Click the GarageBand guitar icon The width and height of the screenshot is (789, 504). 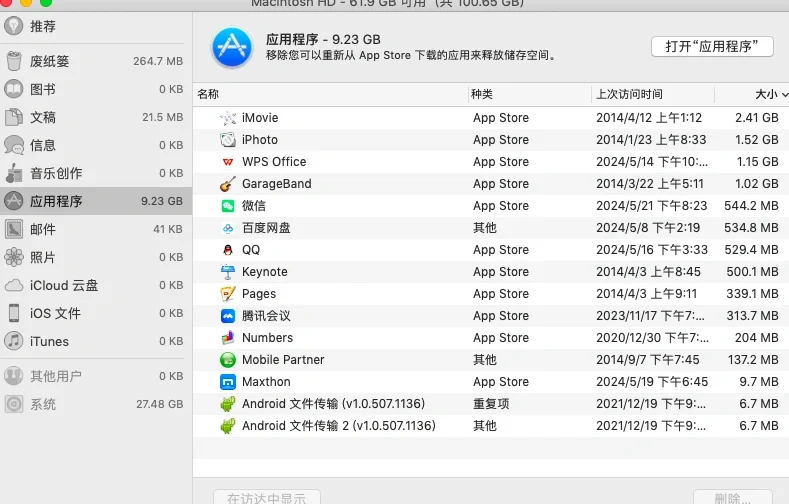228,184
